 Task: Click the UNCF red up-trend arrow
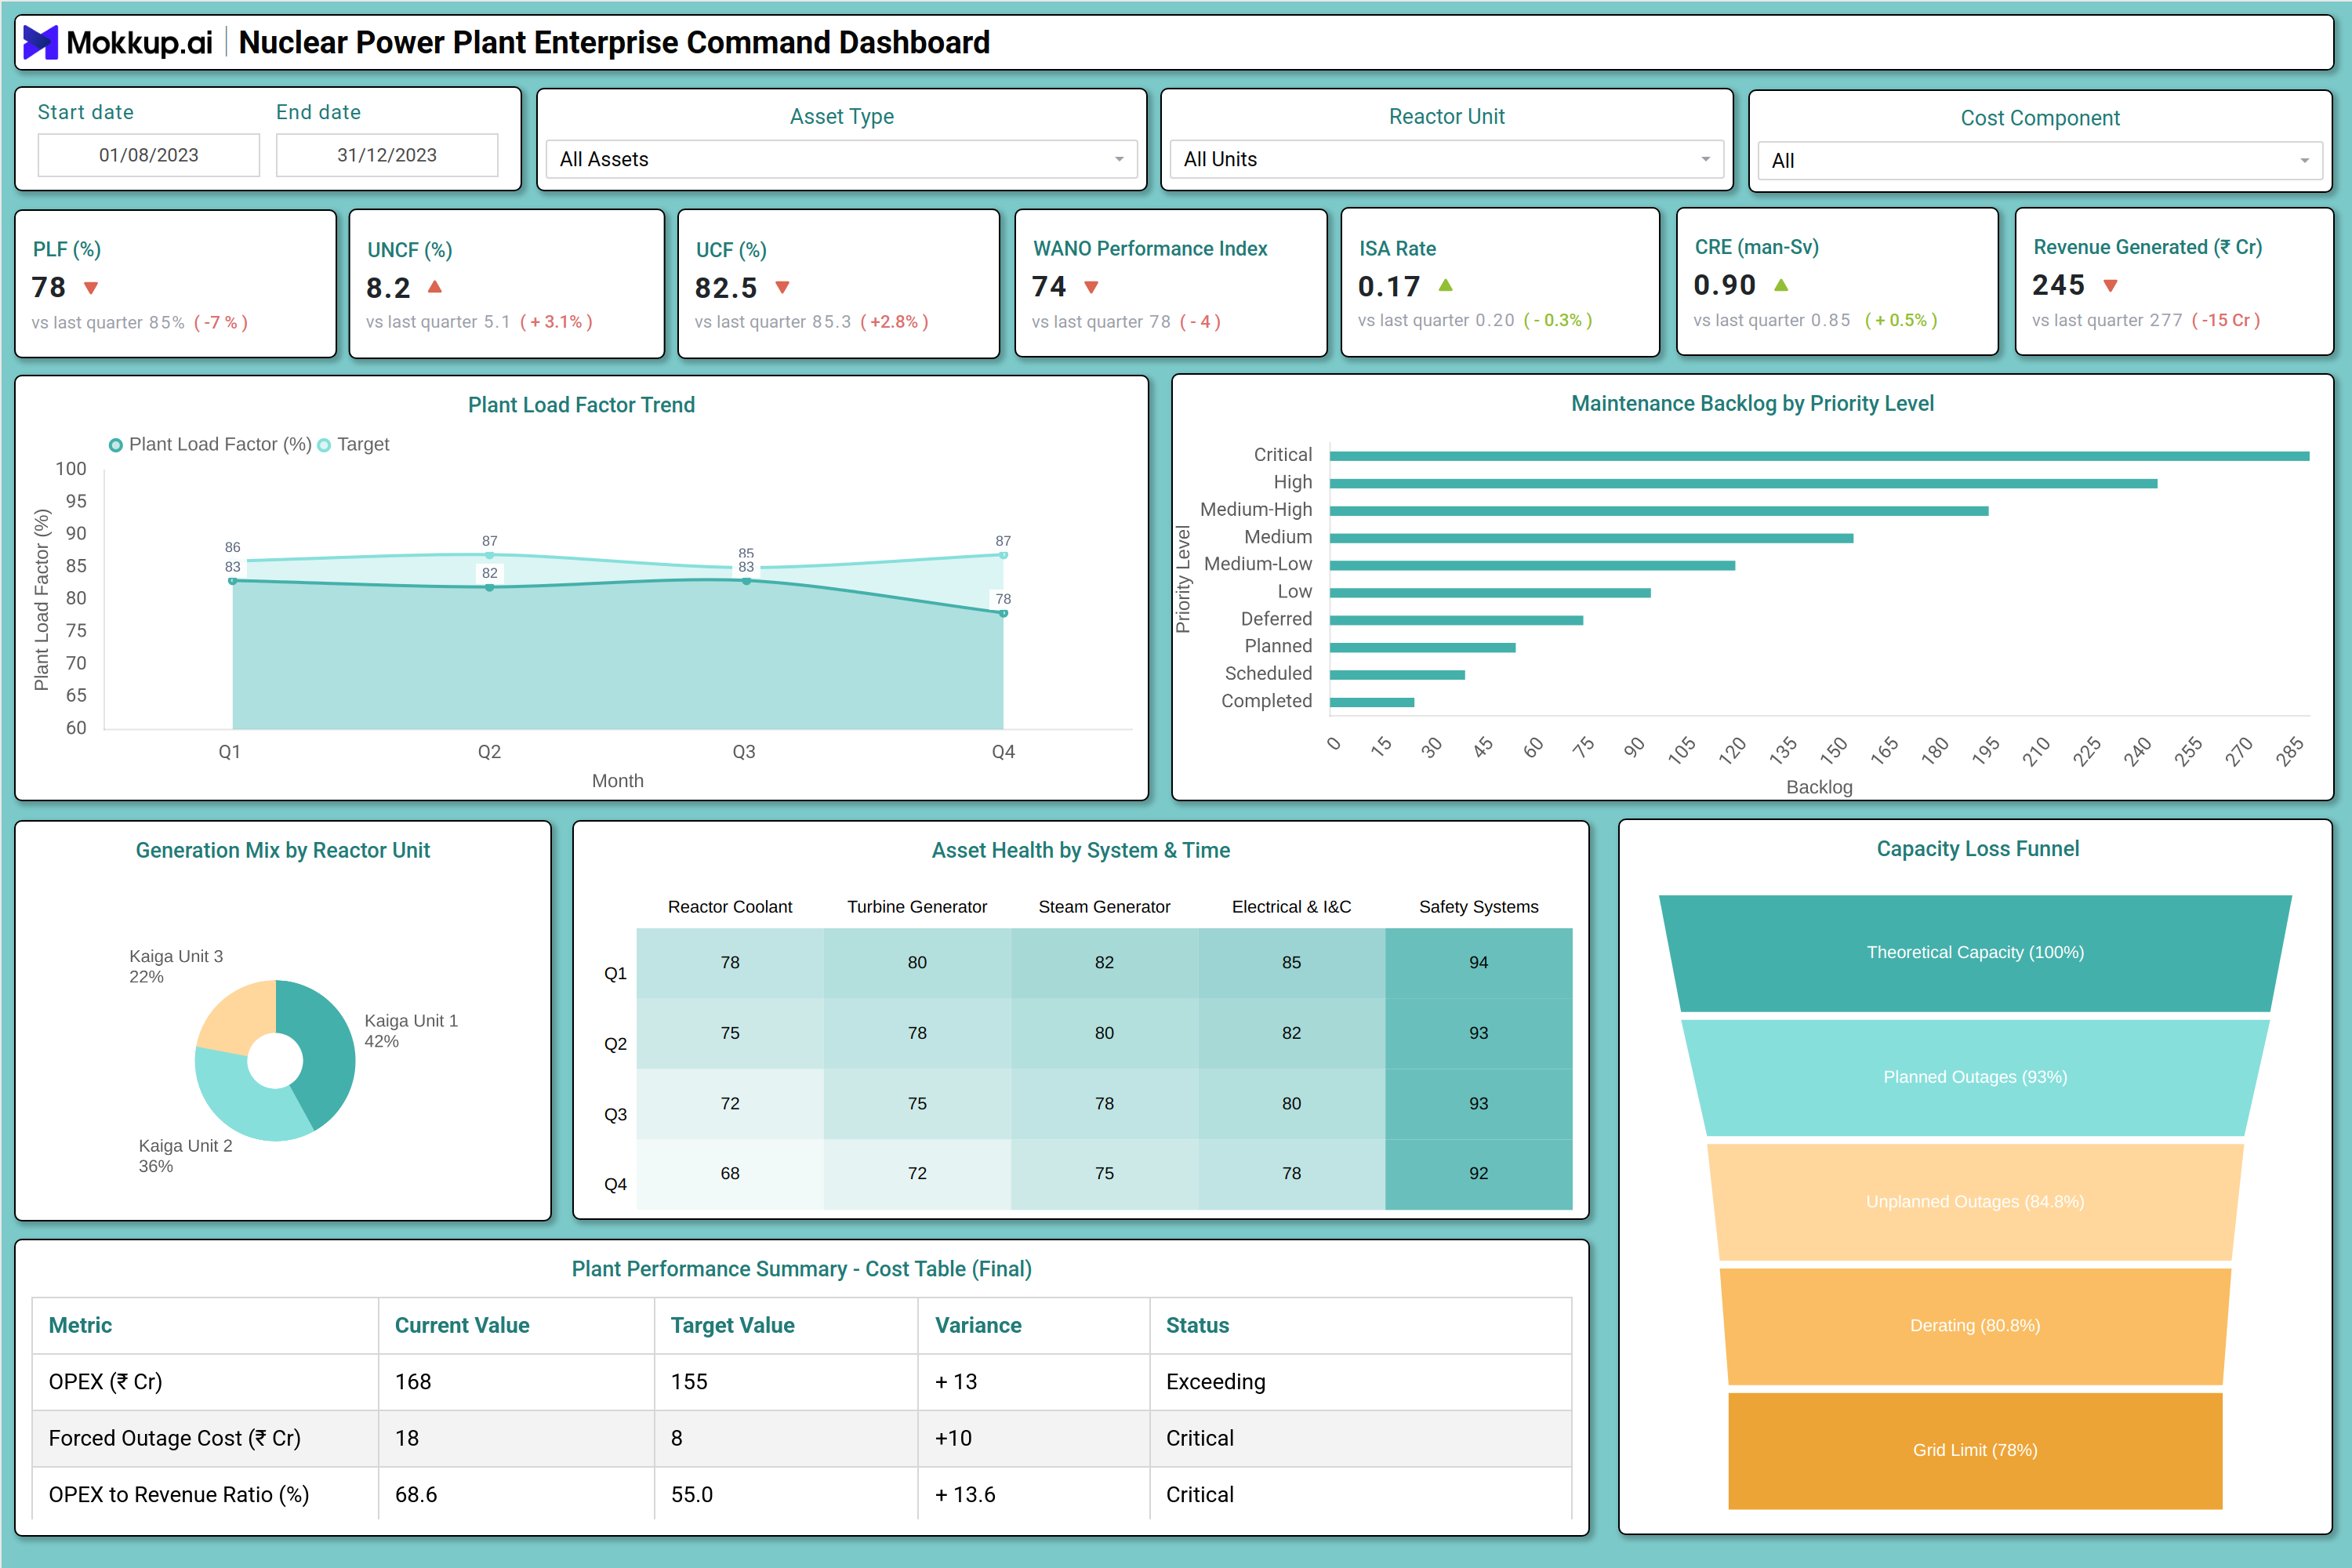click(435, 287)
